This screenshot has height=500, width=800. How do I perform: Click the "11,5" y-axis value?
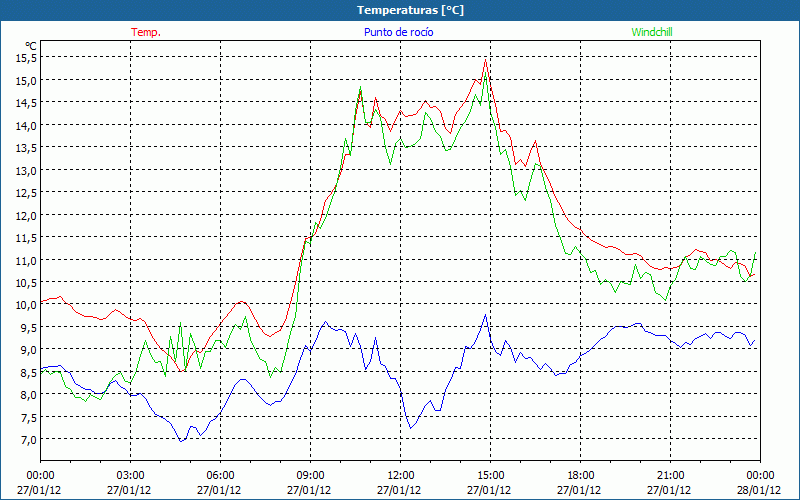[x=27, y=237]
